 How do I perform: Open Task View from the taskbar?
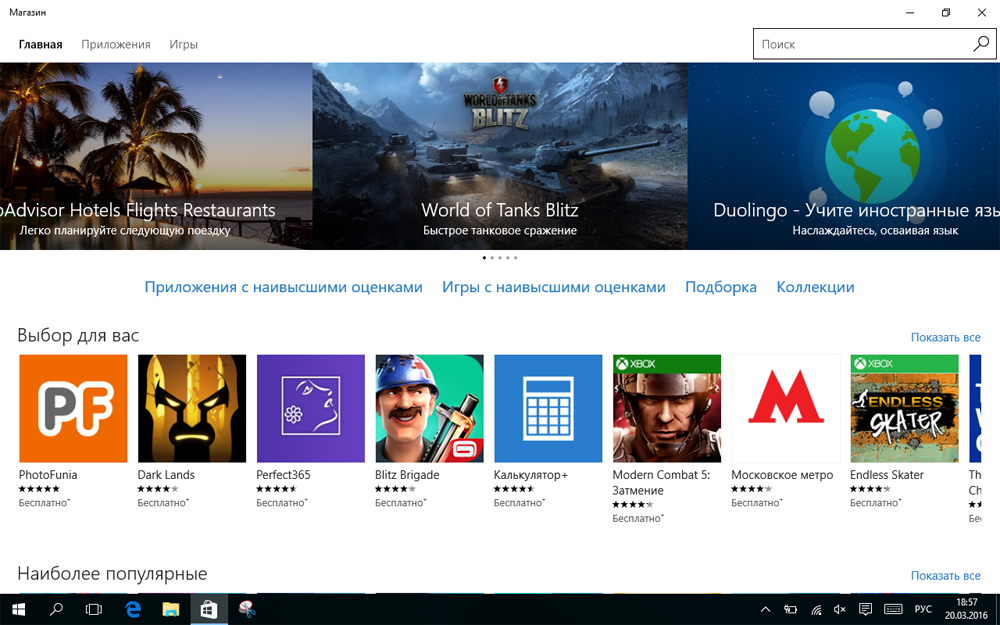point(94,610)
